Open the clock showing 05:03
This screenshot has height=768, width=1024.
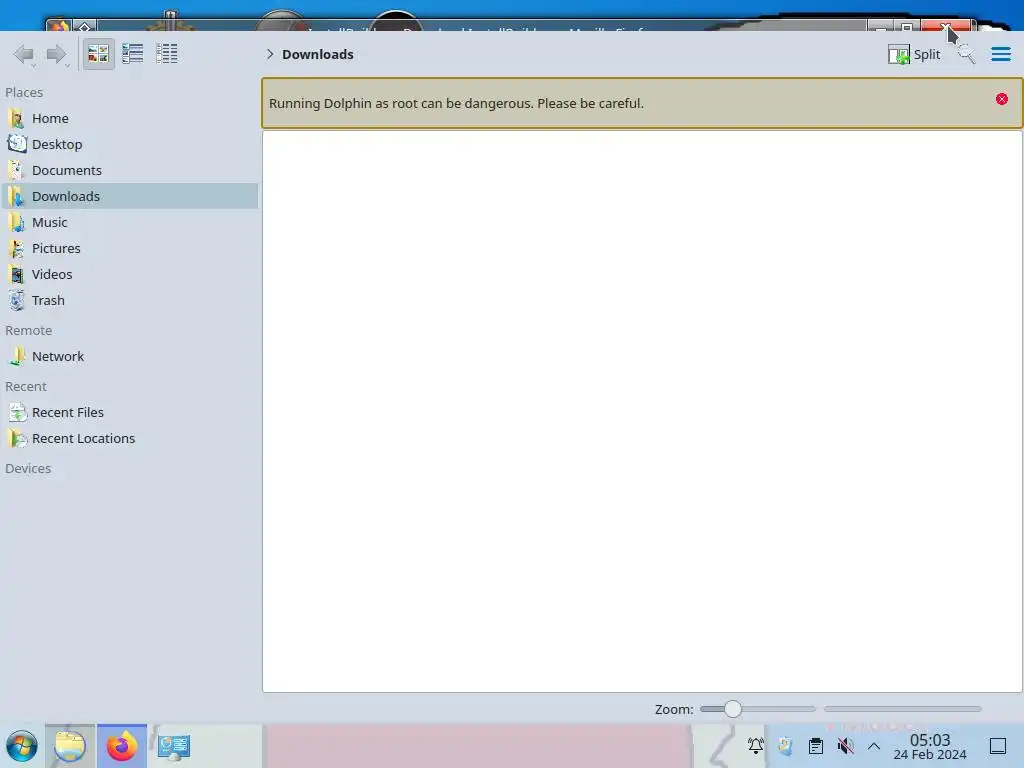click(930, 746)
